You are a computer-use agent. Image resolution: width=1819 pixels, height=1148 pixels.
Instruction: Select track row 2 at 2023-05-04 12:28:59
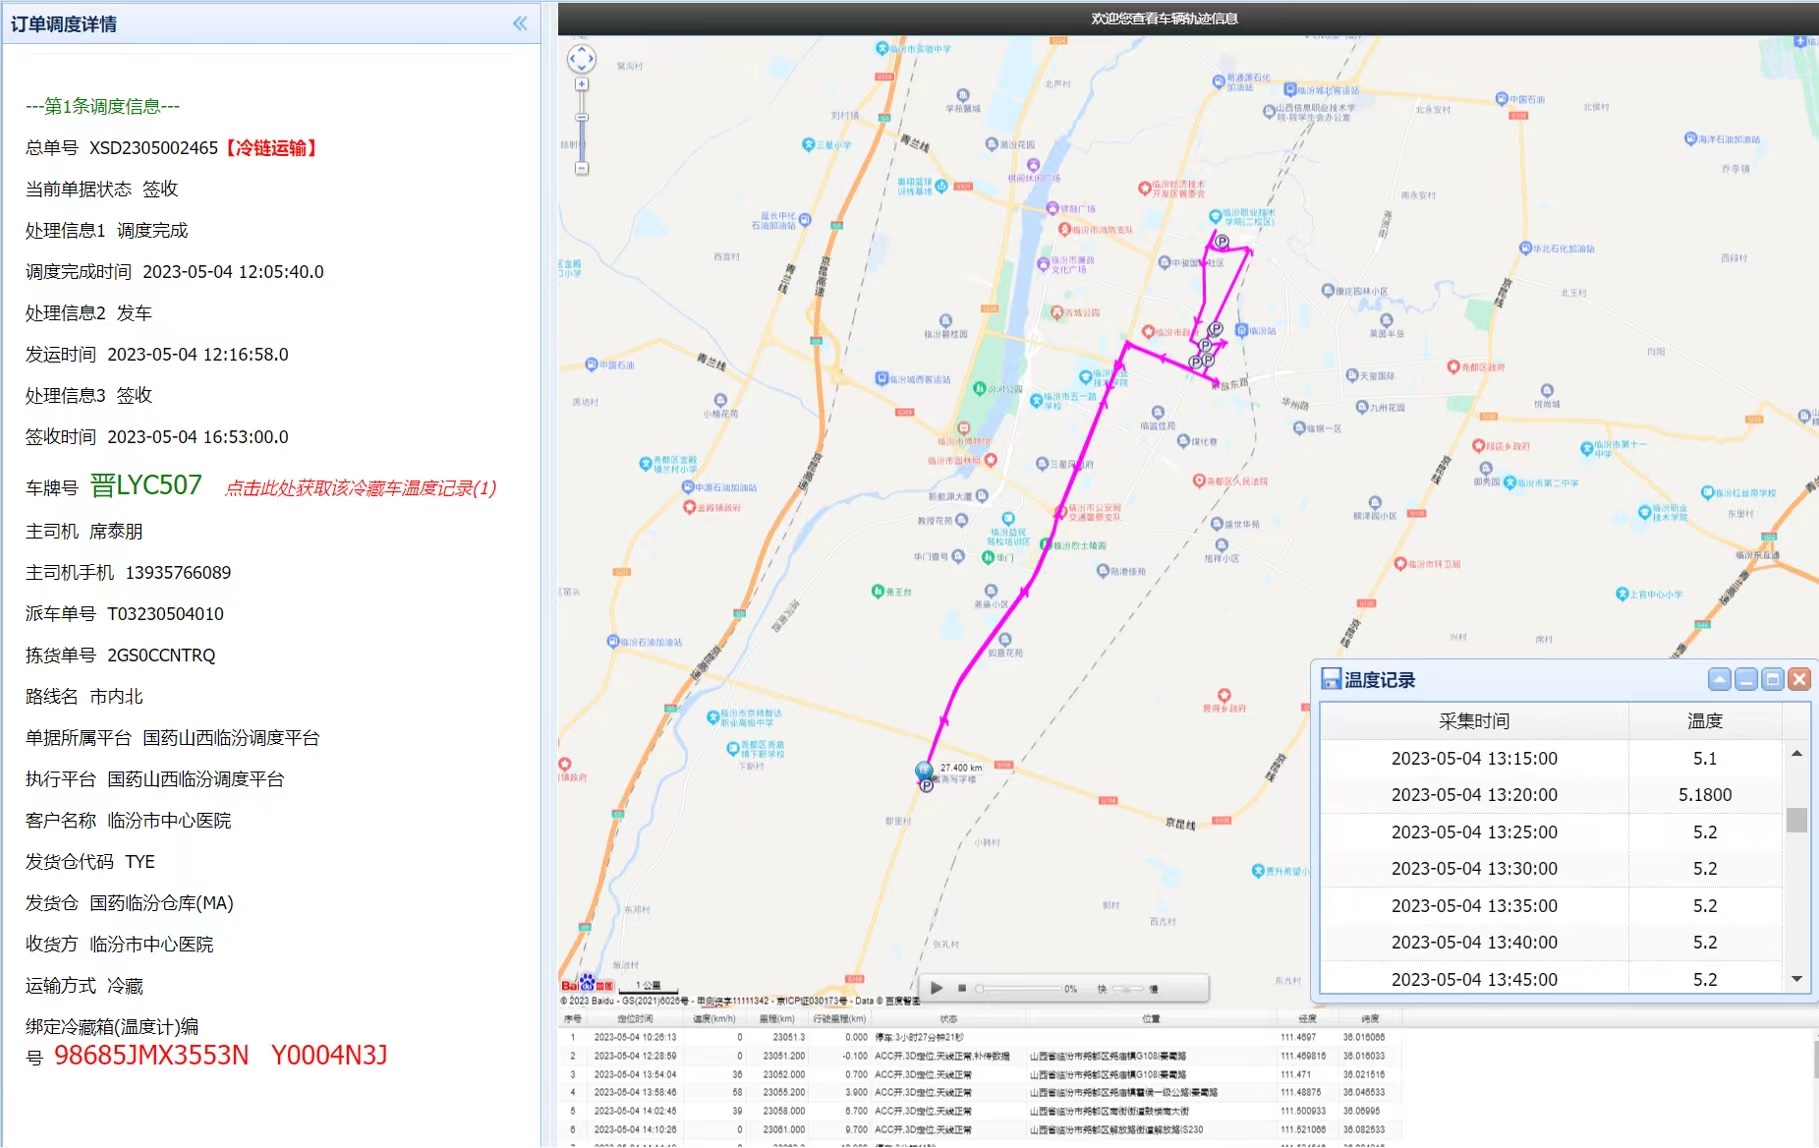(x=980, y=1056)
